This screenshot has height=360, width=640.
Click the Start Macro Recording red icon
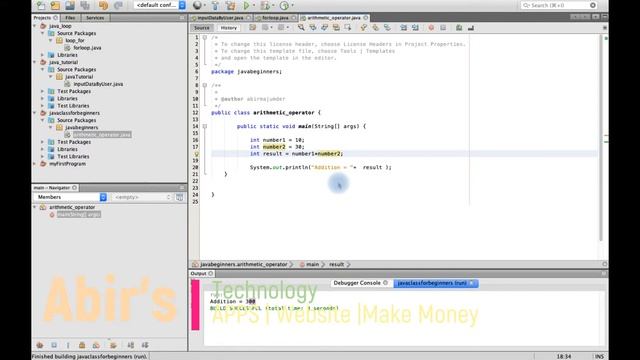point(431,28)
